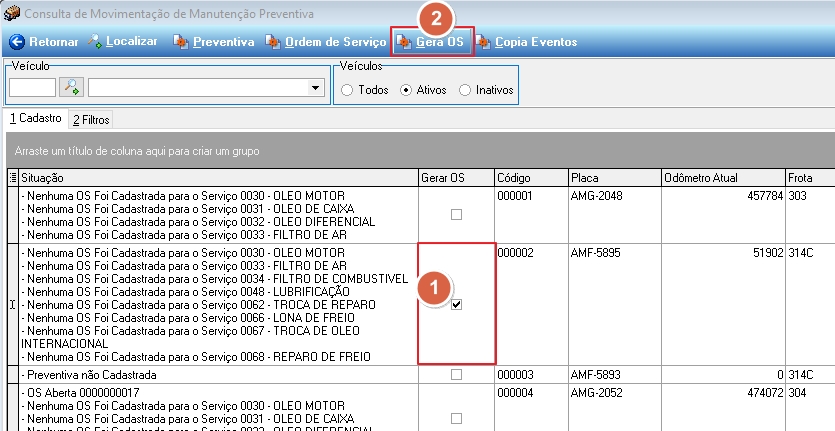Sort by the Gerar OS column header
Viewport: 835px width, 431px height.
456,178
